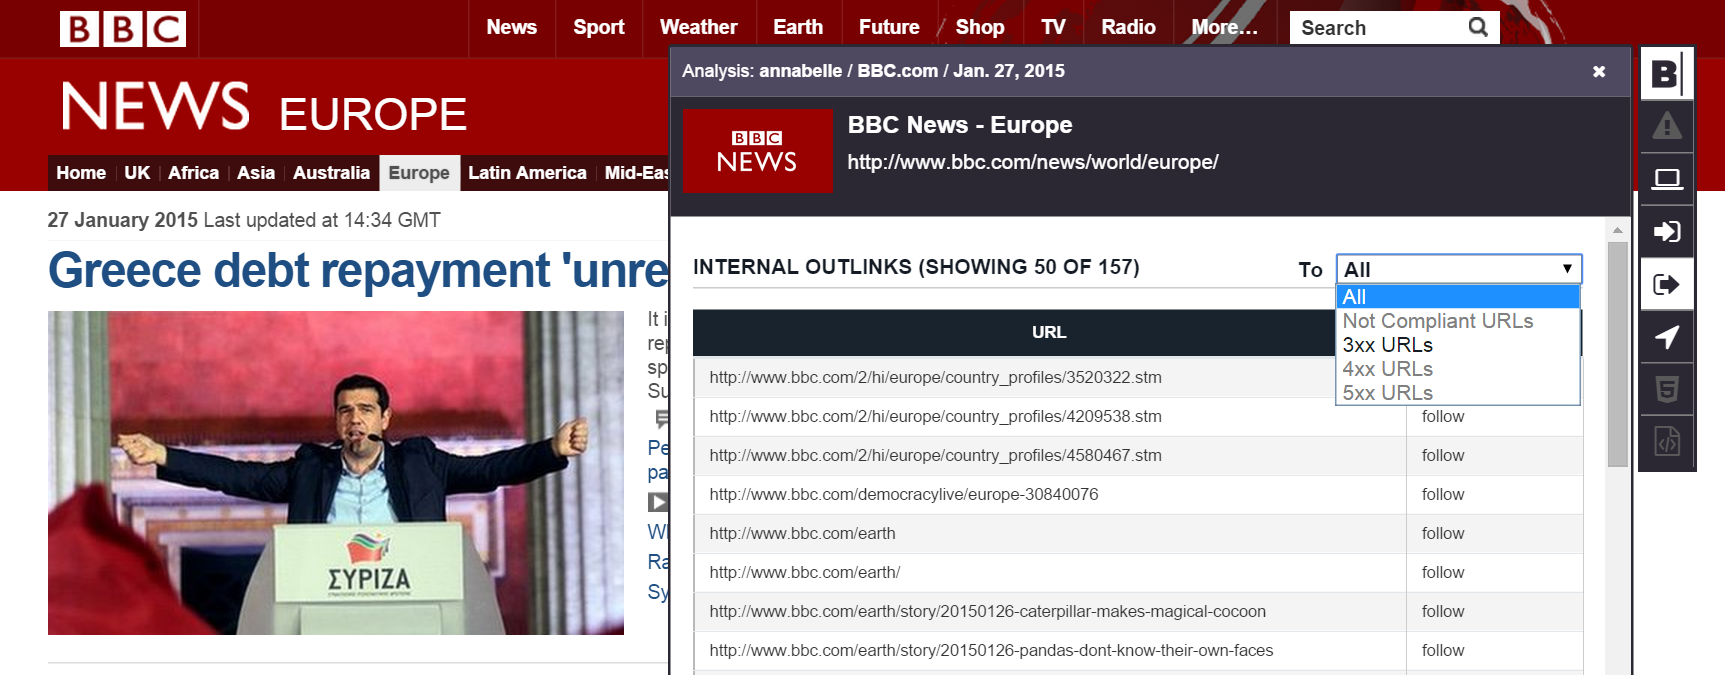
Task: Click 'follow' in the caterpillar story row
Action: (1443, 611)
